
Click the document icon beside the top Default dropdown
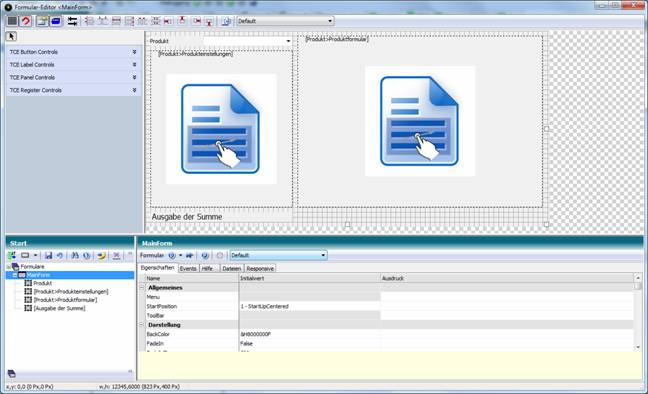[x=226, y=21]
